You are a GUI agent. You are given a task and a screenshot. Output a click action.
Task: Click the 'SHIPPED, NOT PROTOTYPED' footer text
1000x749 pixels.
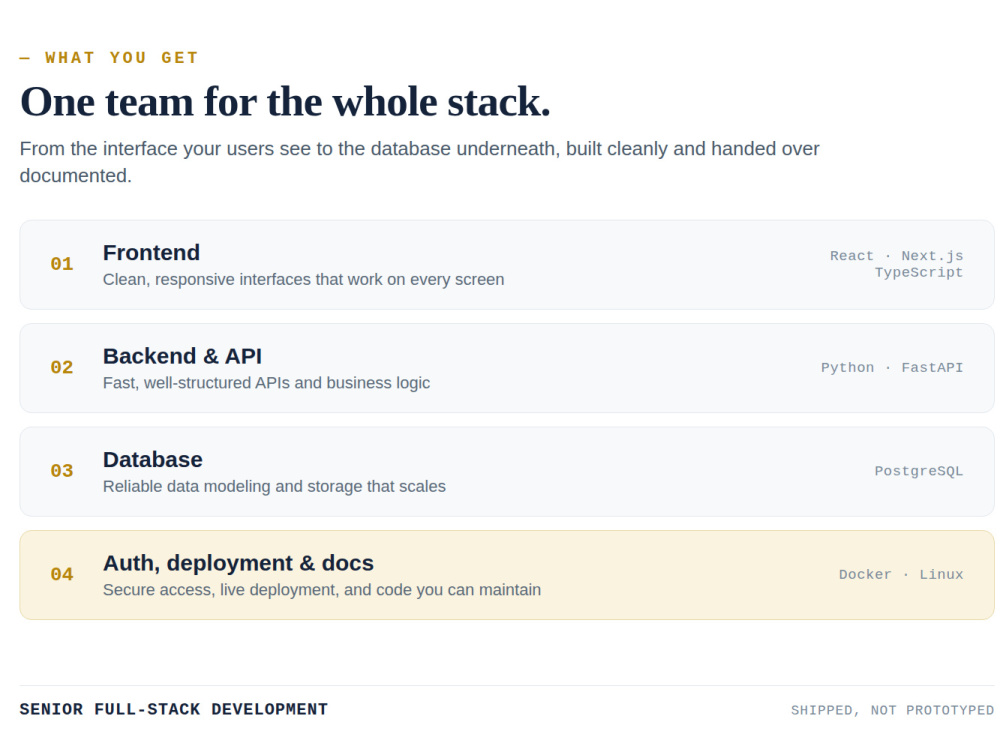tap(892, 710)
